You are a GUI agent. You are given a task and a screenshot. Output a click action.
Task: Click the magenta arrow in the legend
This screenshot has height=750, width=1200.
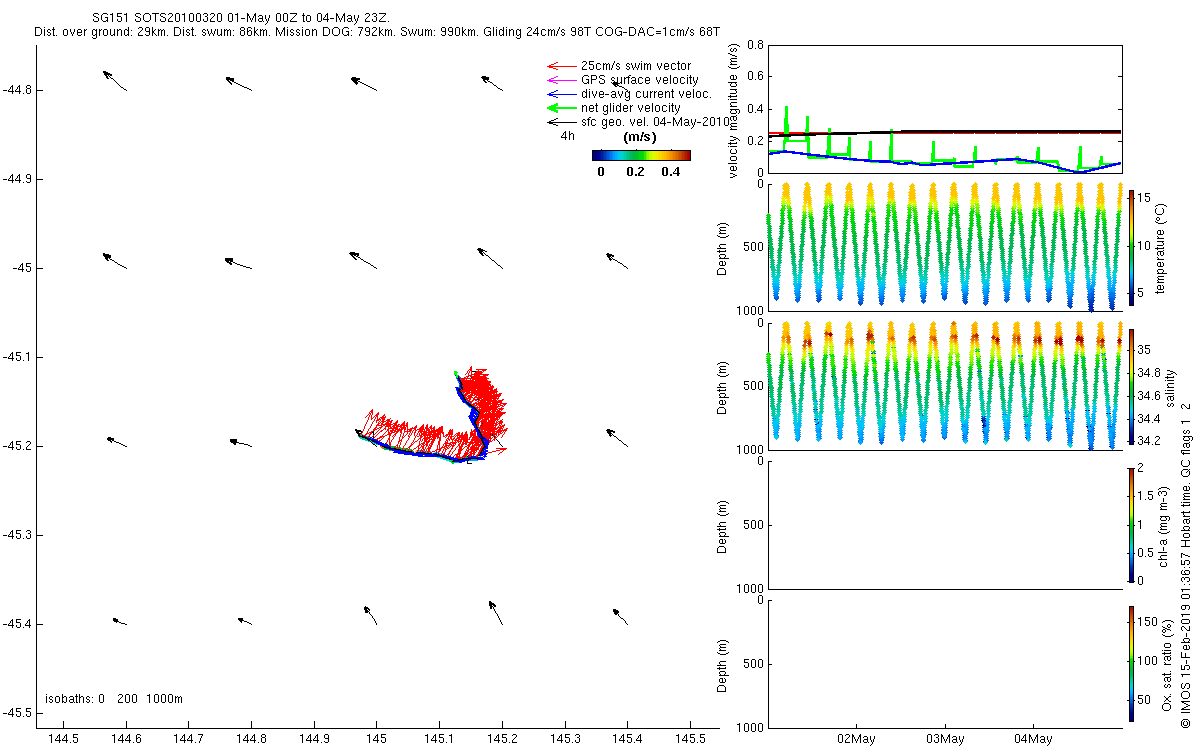(x=560, y=80)
